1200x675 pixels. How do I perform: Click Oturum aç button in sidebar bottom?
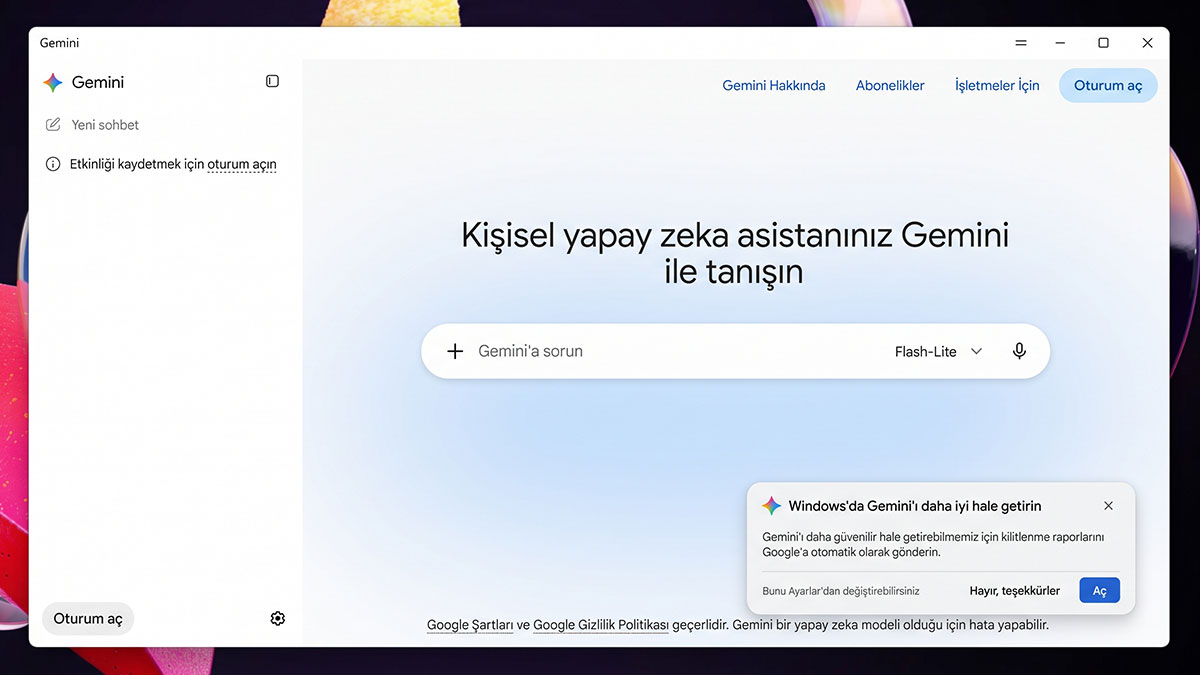click(88, 619)
